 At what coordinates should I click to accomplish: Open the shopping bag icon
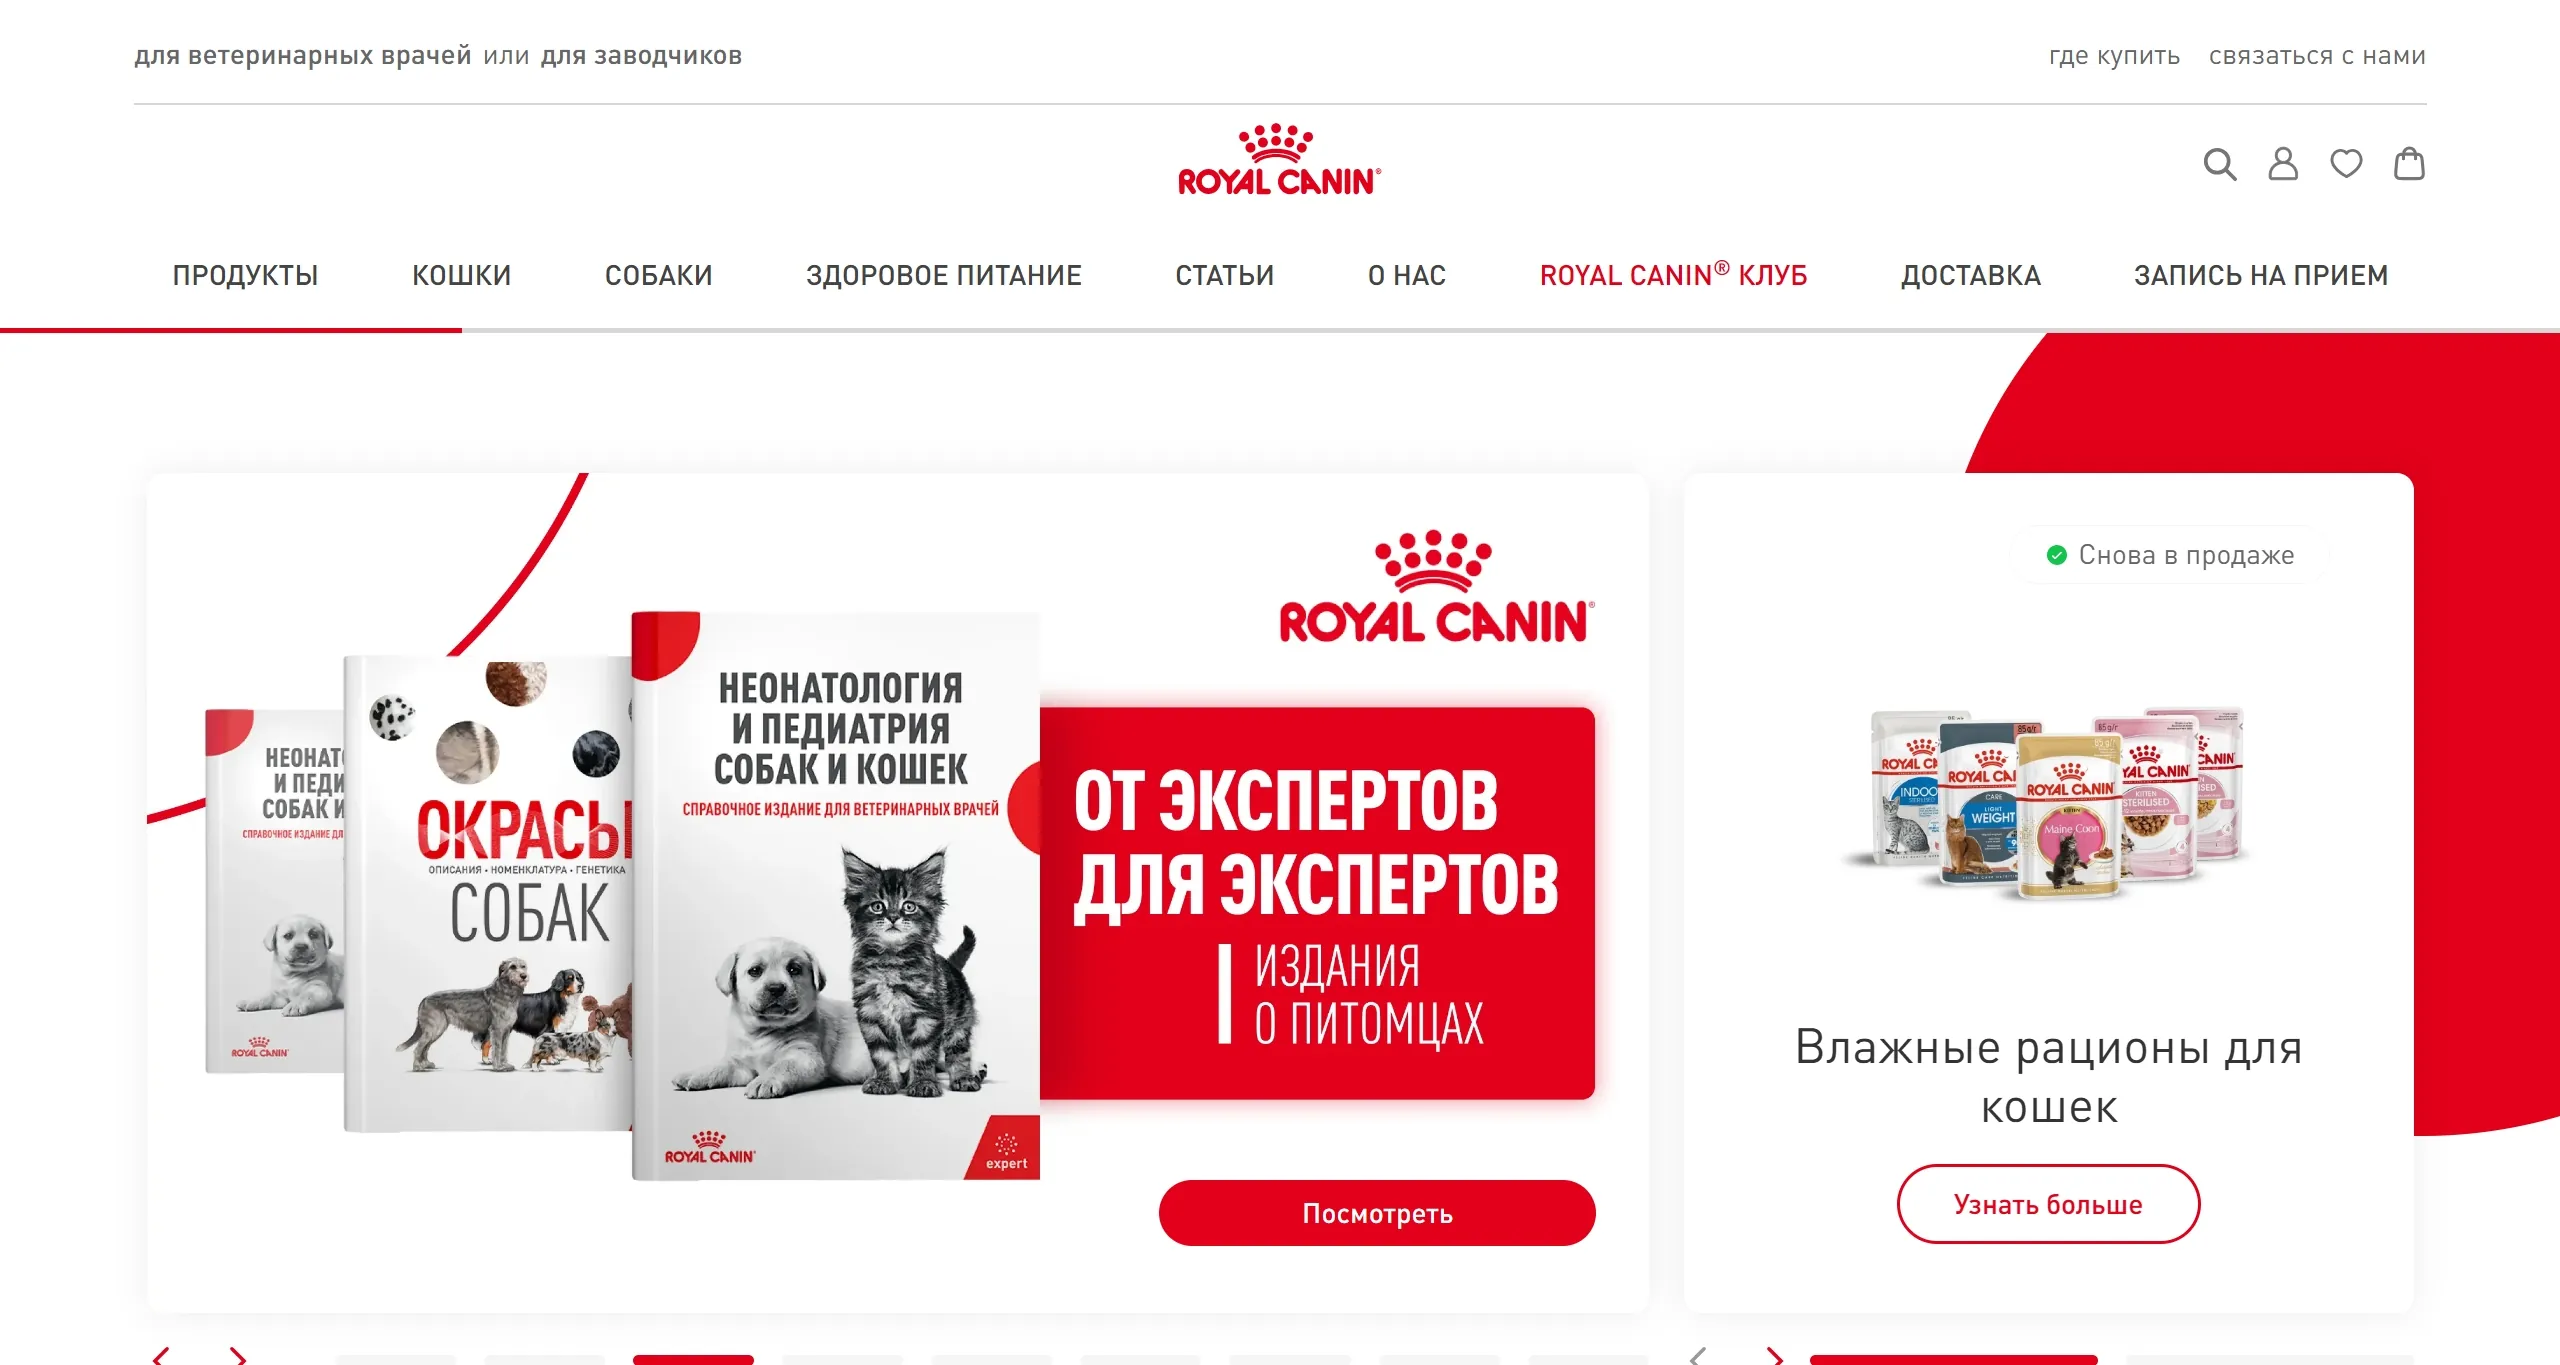point(2409,164)
